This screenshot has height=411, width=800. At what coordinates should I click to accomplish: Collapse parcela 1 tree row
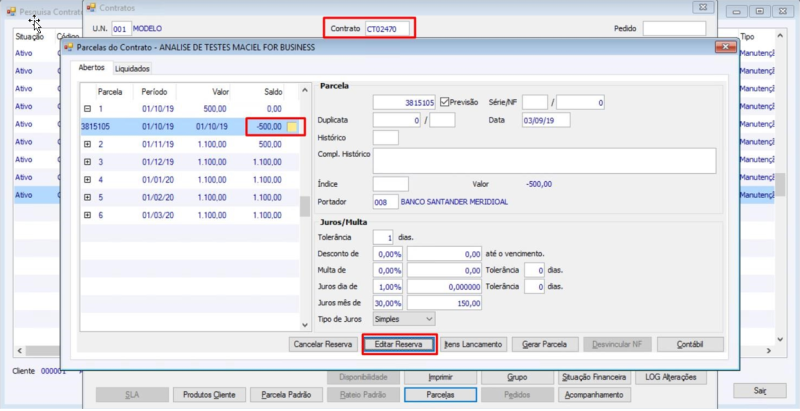tap(87, 109)
